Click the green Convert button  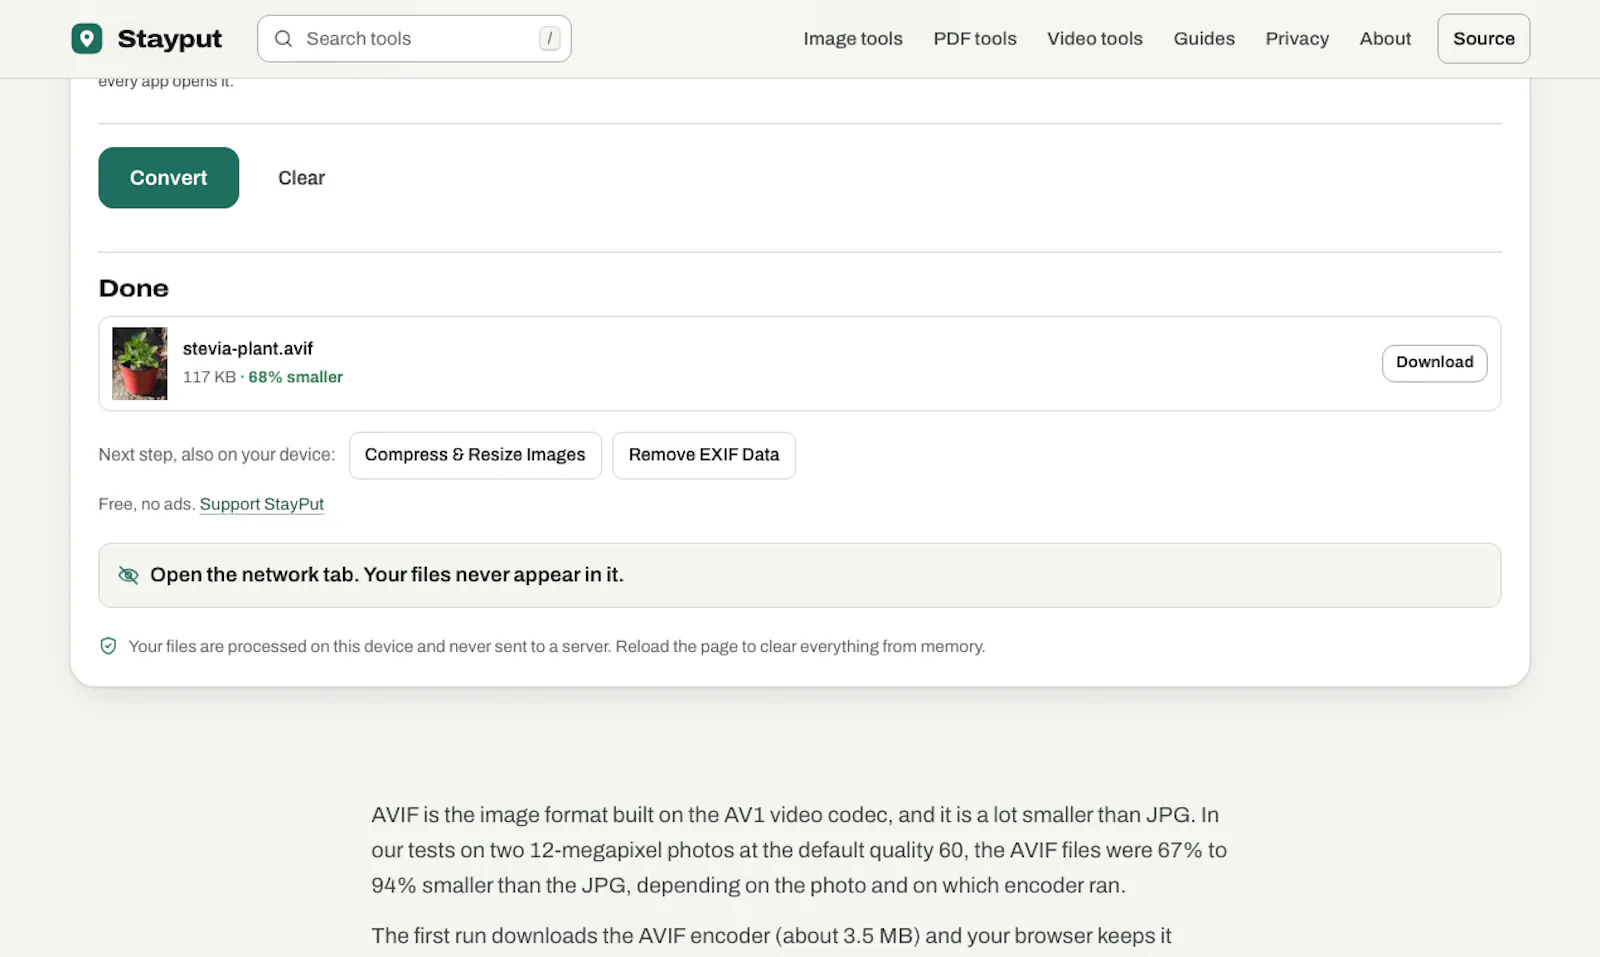(169, 178)
